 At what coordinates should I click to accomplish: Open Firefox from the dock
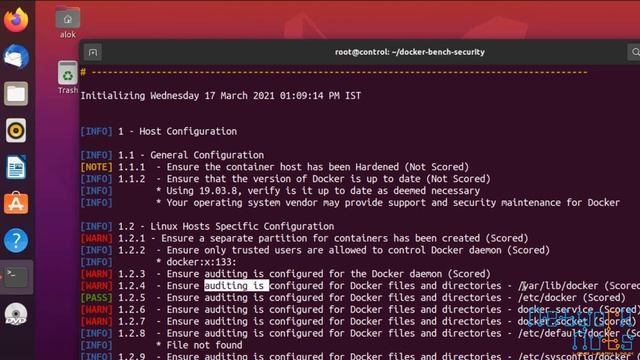pyautogui.click(x=16, y=19)
